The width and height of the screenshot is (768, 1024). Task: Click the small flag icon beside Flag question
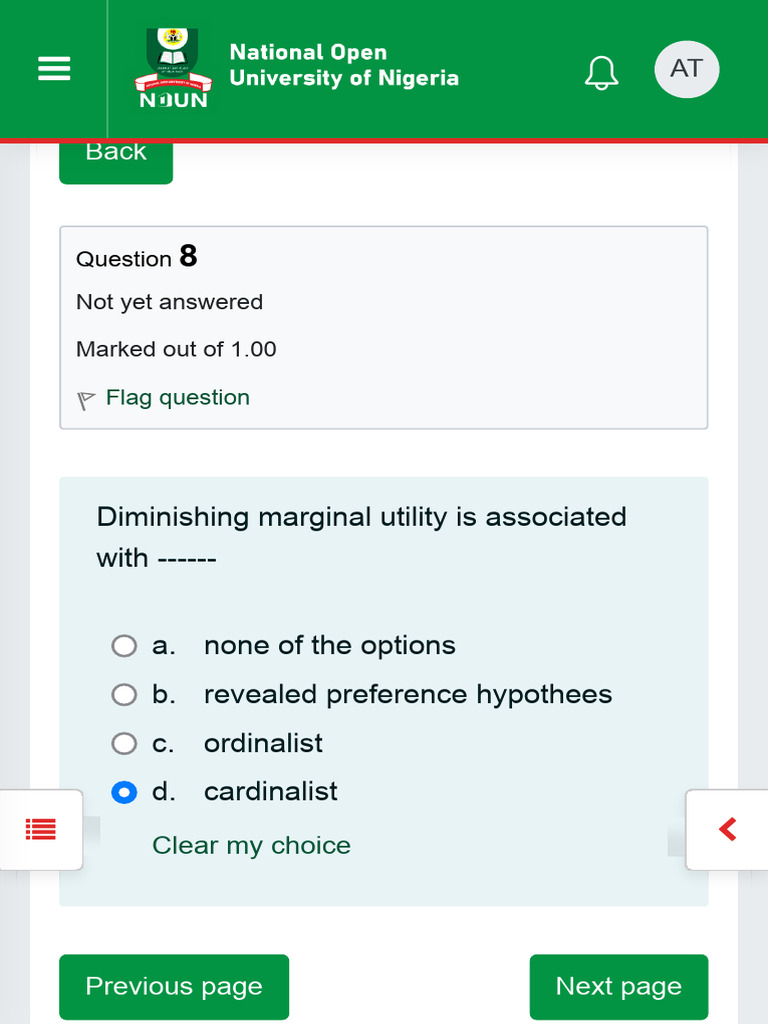tap(87, 400)
